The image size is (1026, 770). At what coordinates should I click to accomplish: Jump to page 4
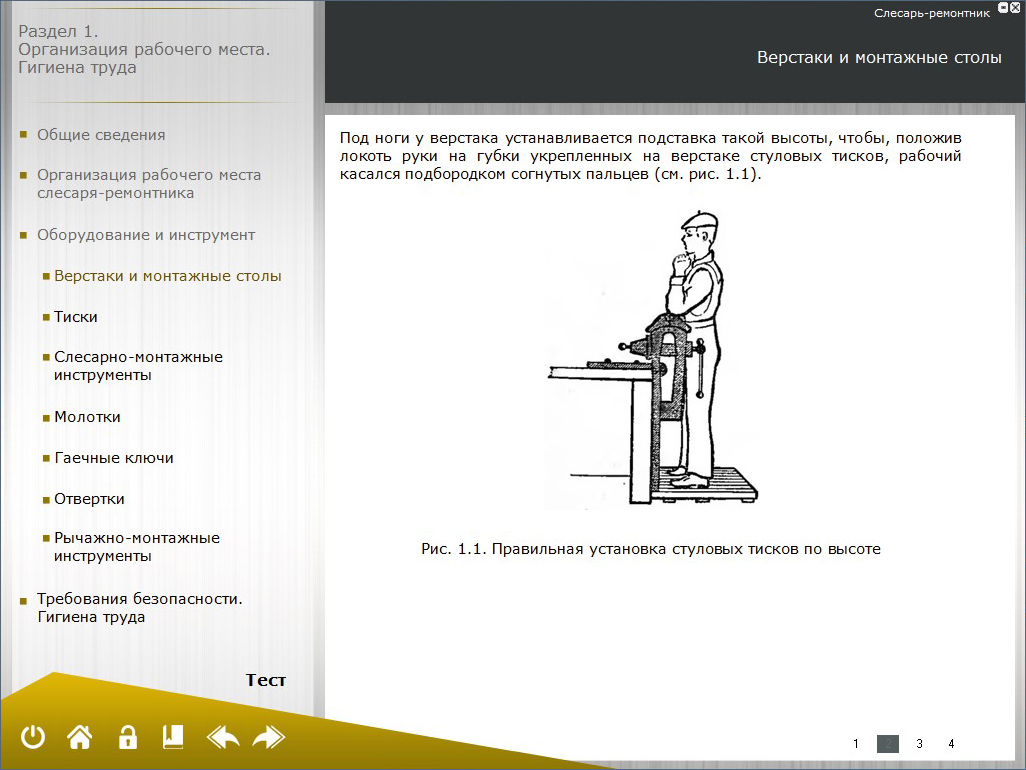951,744
